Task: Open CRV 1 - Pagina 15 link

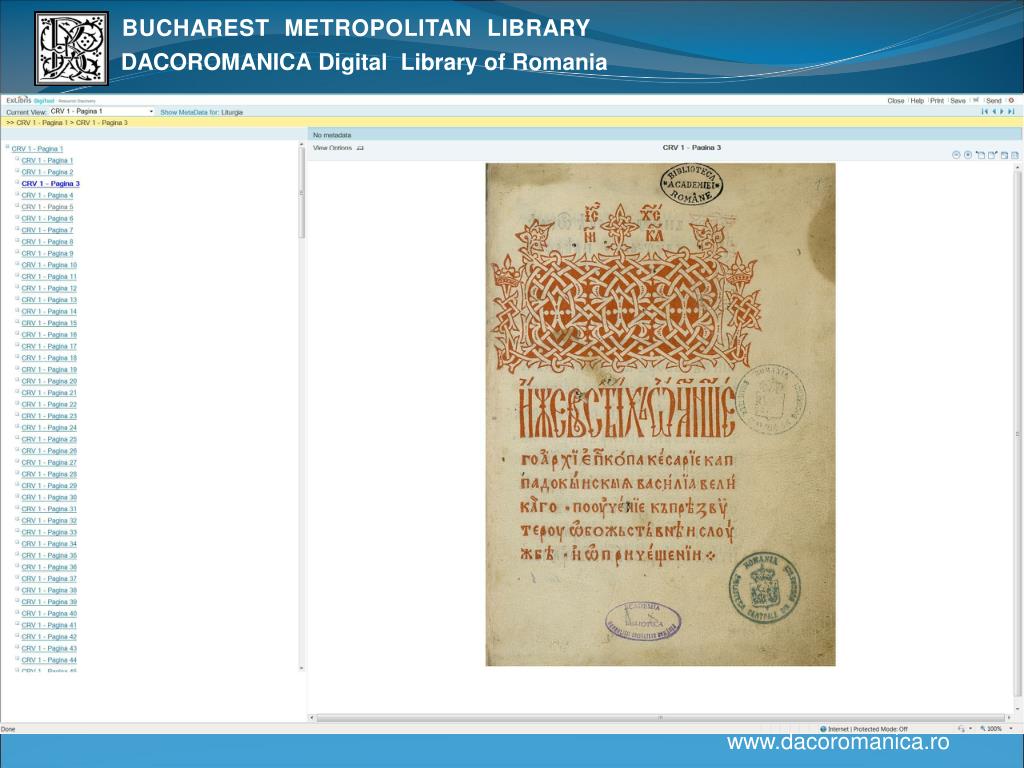Action: [49, 323]
